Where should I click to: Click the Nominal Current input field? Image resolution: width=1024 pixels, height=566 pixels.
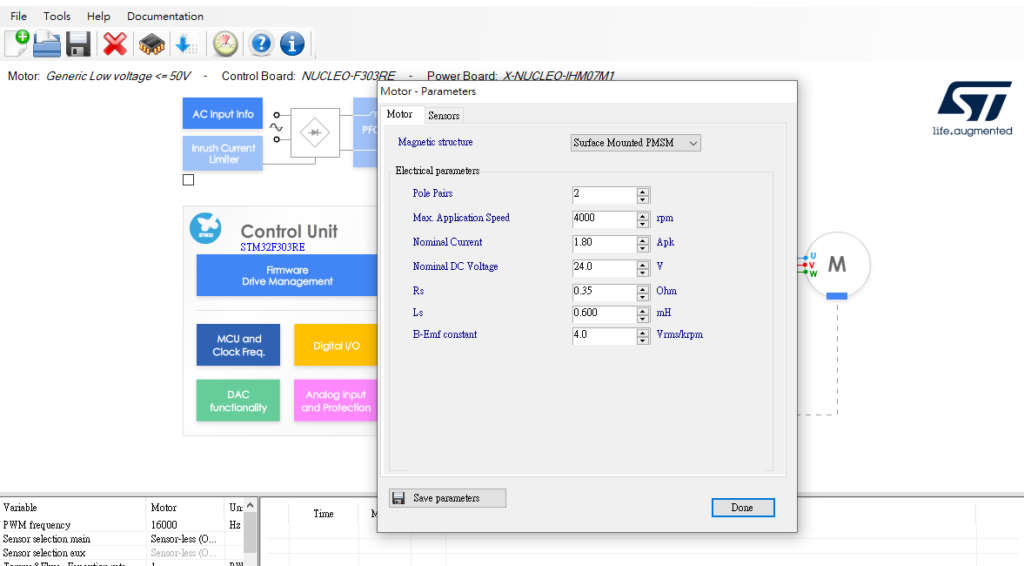(605, 243)
